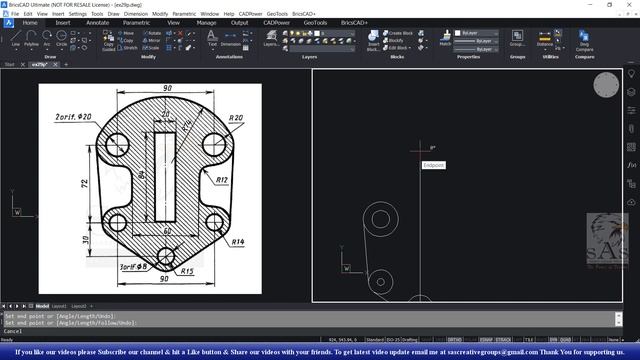The image size is (640, 360).
Task: Click the view navigation compass circle
Action: 606,85
